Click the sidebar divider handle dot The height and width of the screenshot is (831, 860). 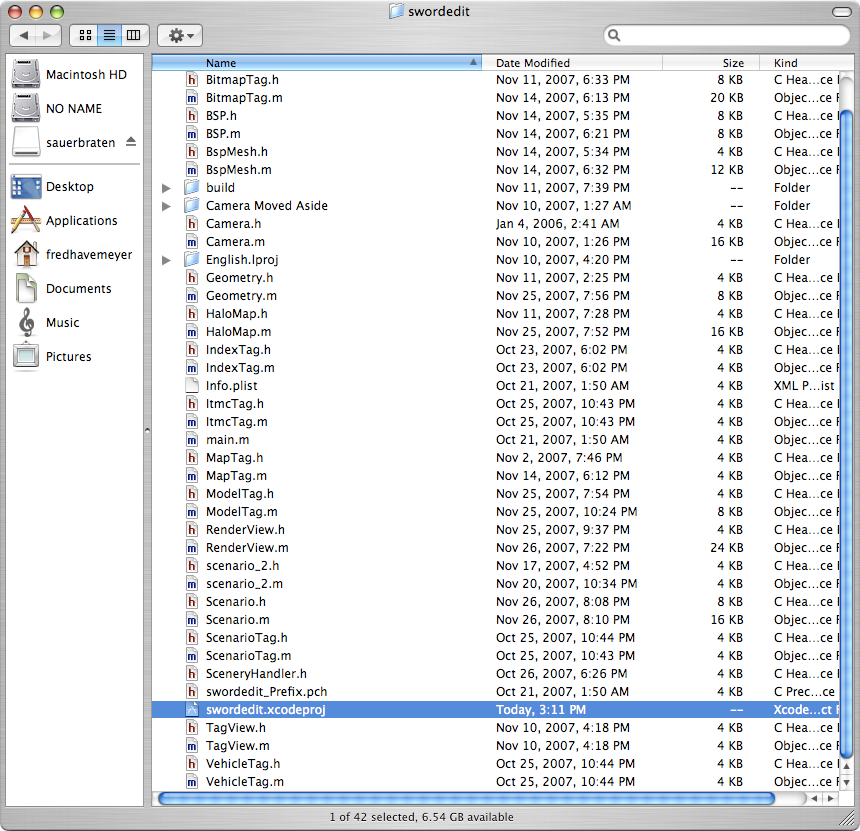point(147,431)
